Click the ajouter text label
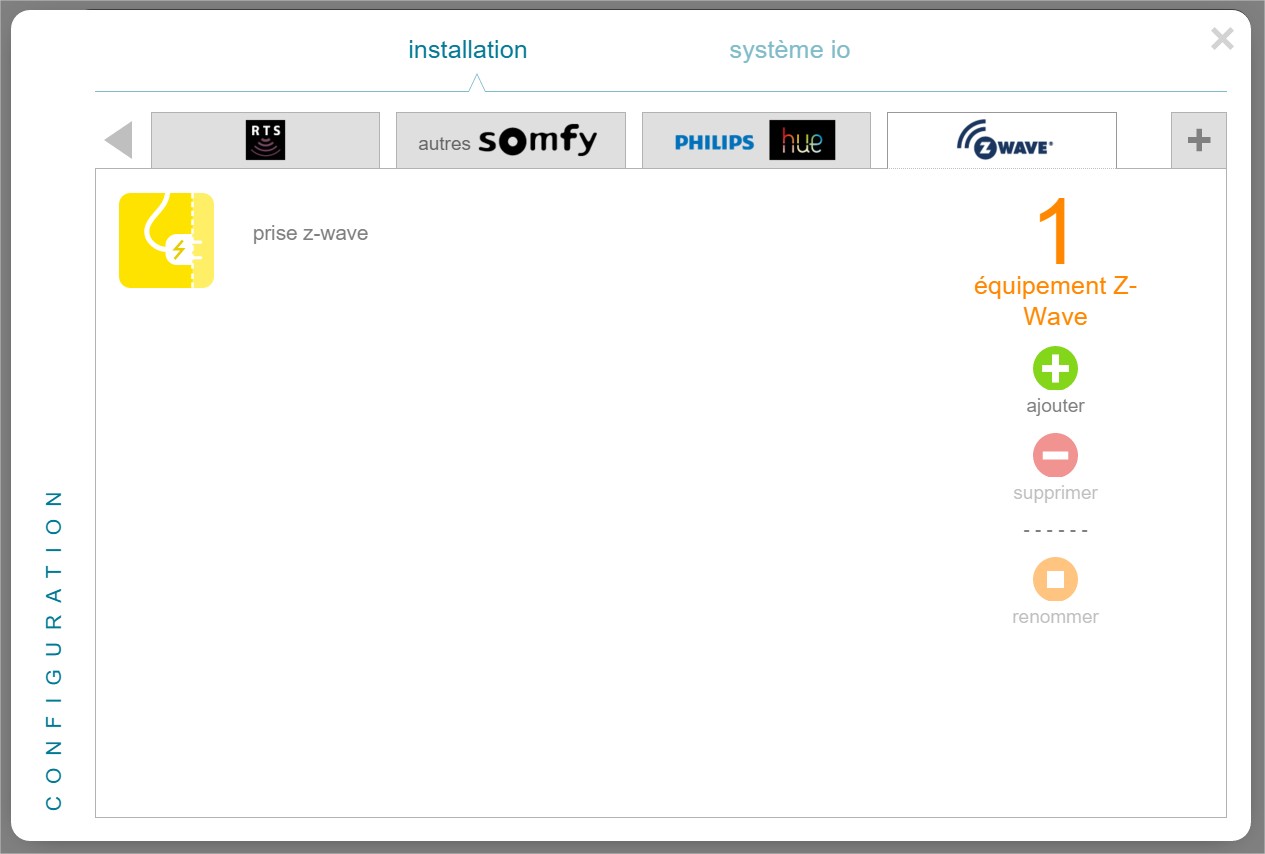Screen dimensions: 1265x854 [x=1055, y=406]
